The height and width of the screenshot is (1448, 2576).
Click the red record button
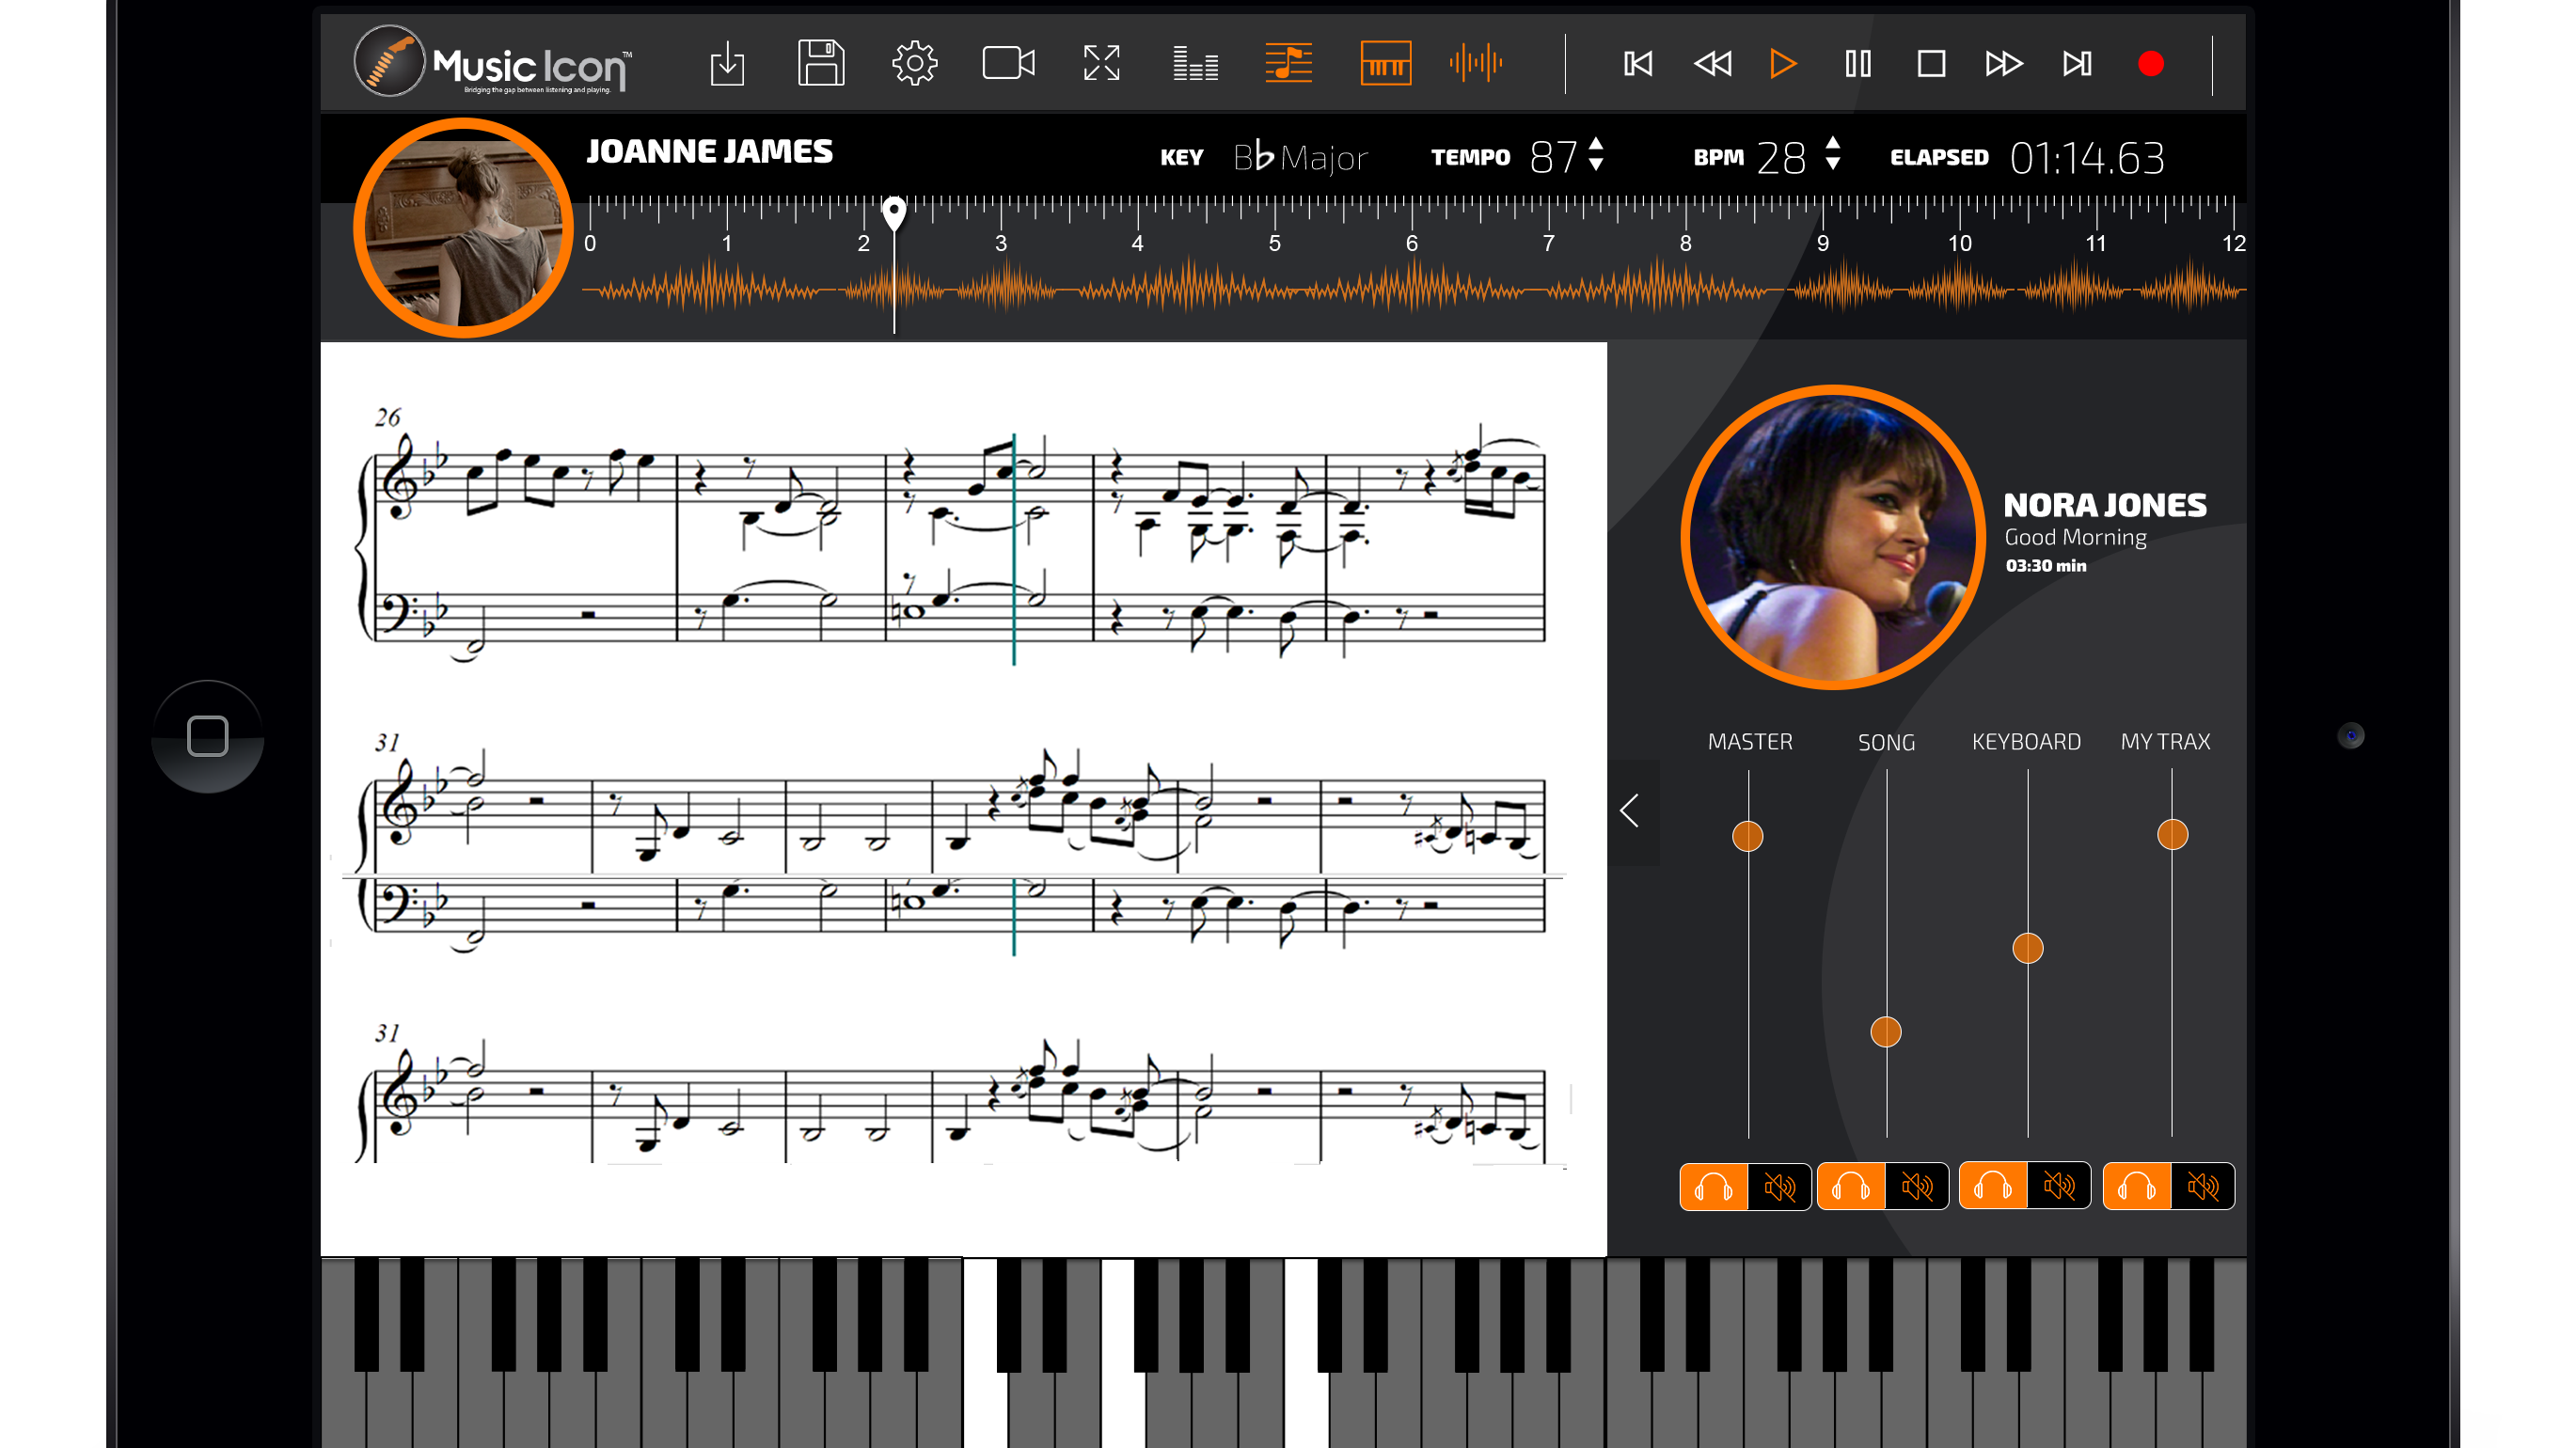tap(2151, 64)
